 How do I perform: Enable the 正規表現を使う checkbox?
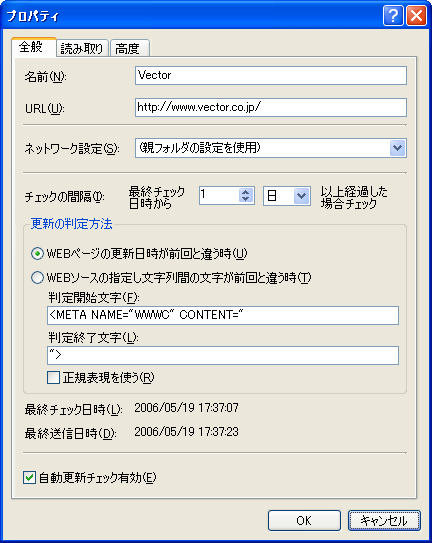pyautogui.click(x=53, y=377)
